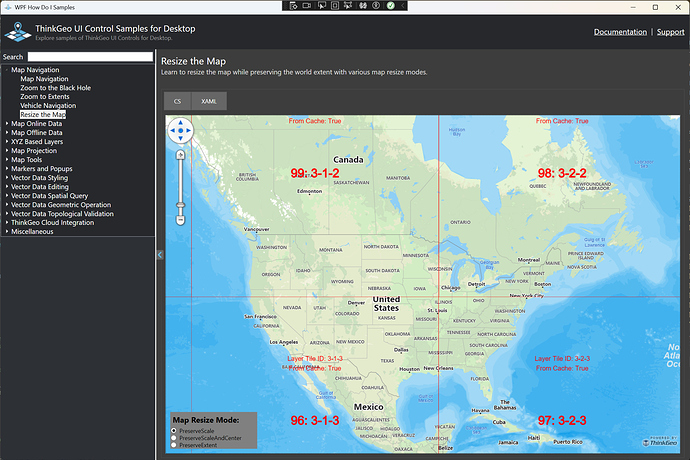Collapse the Map Navigation tree group
This screenshot has width=690, height=460.
[7, 70]
